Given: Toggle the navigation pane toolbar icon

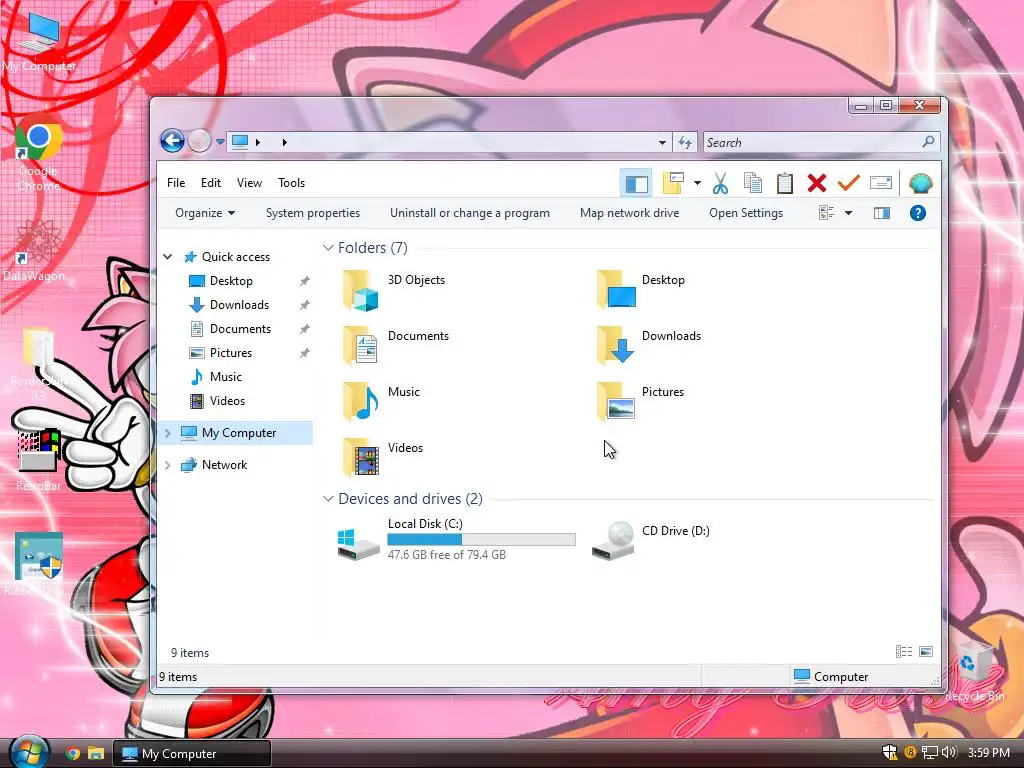Looking at the screenshot, I should (636, 184).
